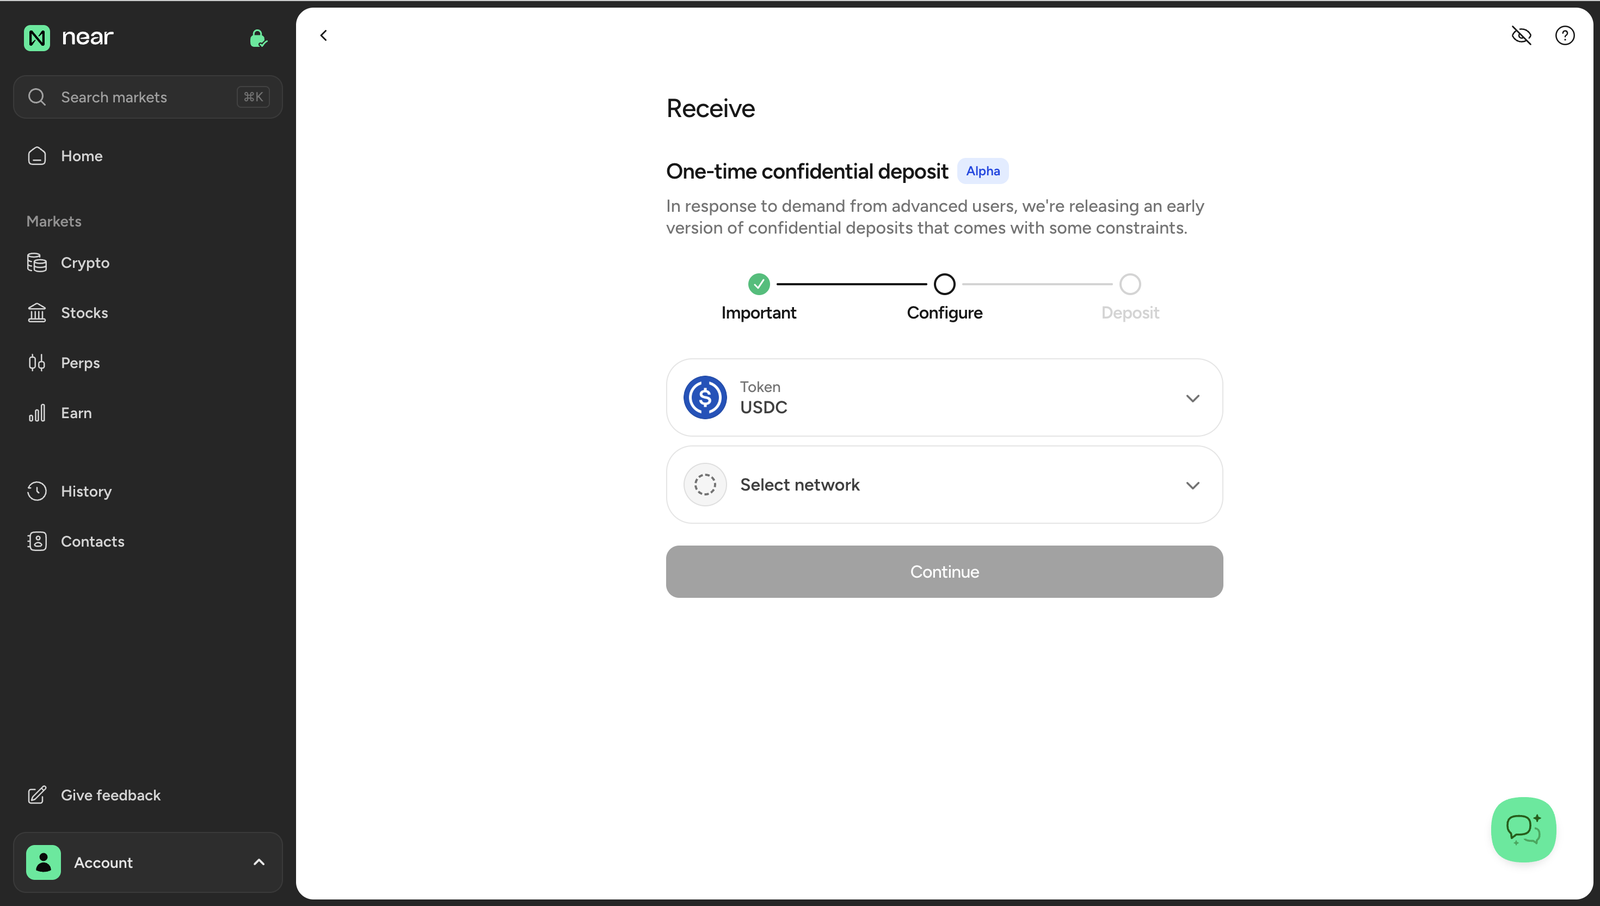This screenshot has width=1600, height=906.
Task: Click the USDC token coin icon
Action: [705, 398]
